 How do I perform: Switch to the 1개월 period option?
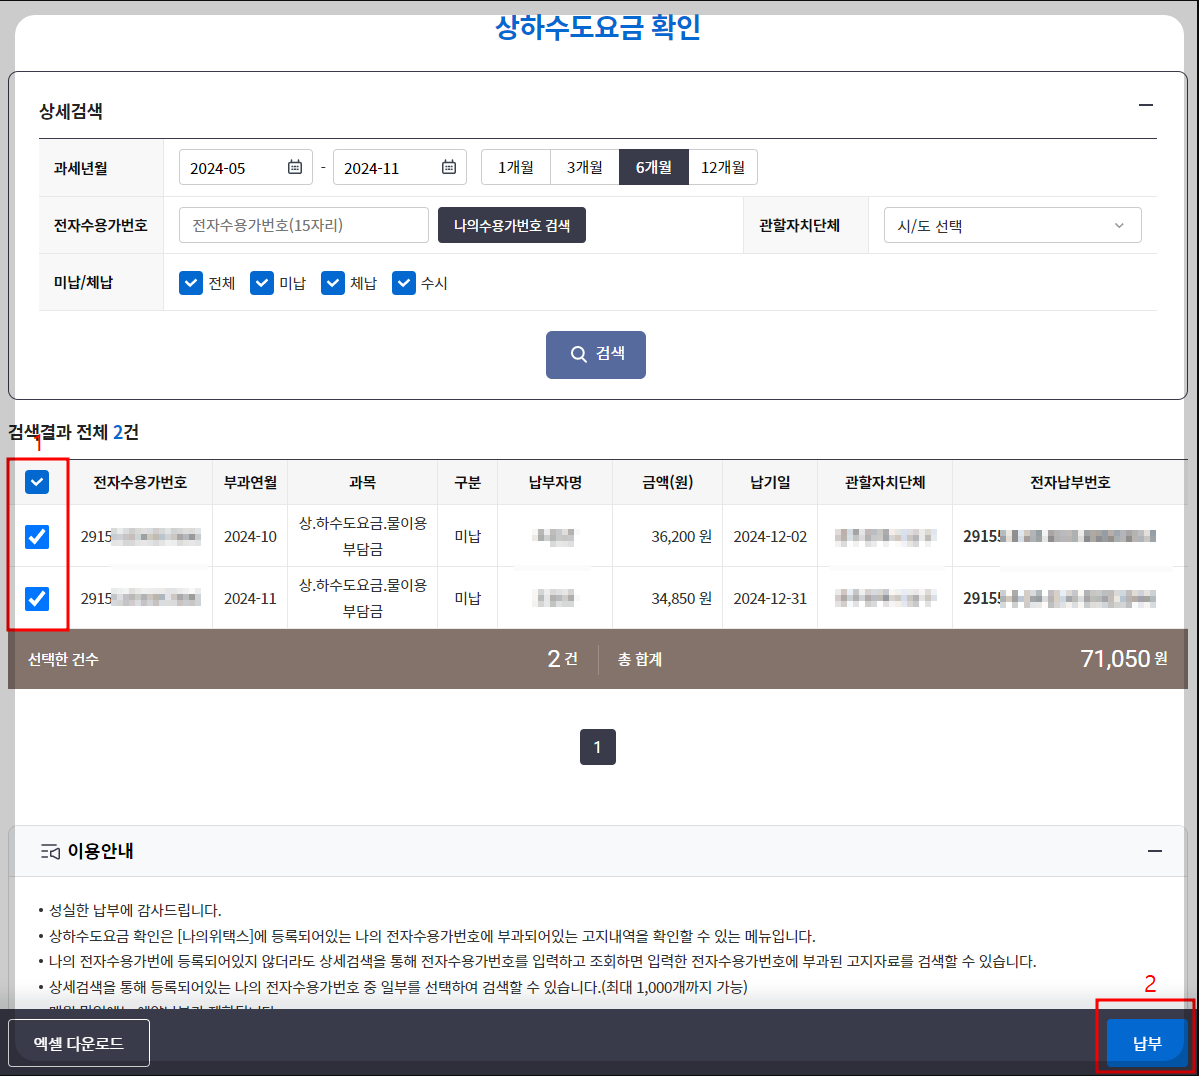(x=515, y=167)
